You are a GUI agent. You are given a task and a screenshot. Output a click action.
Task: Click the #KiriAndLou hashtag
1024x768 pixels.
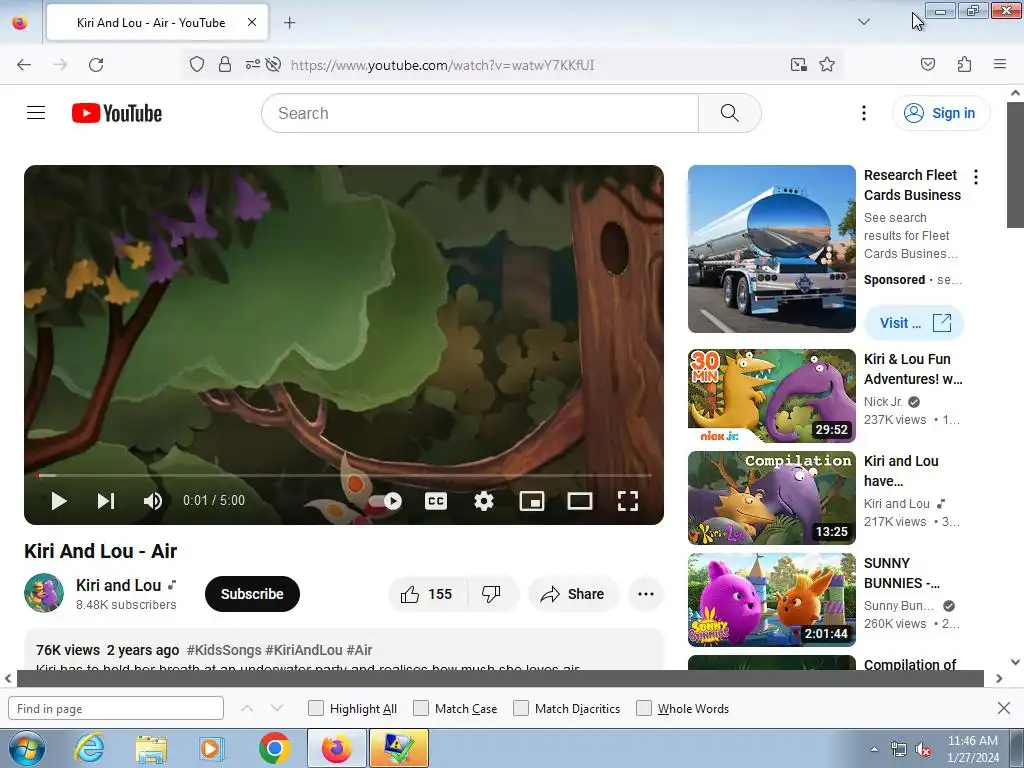coord(304,650)
